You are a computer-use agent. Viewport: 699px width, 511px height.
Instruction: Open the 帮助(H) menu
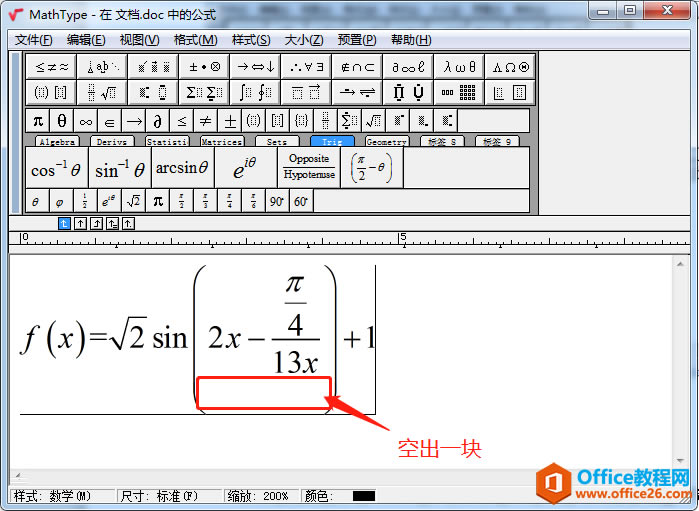tap(411, 40)
